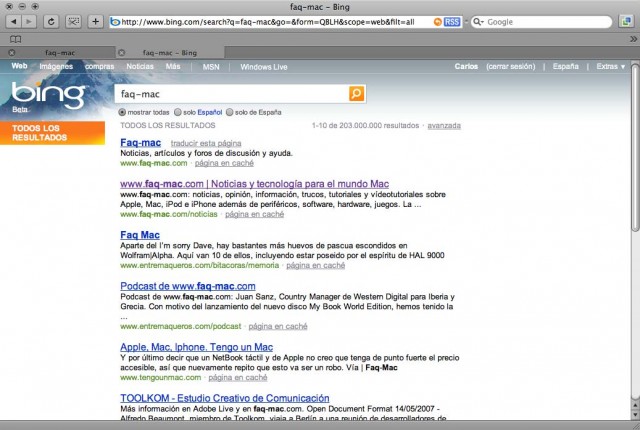
Task: Click the page icon at the toolbar's right end
Action: coord(626,22)
